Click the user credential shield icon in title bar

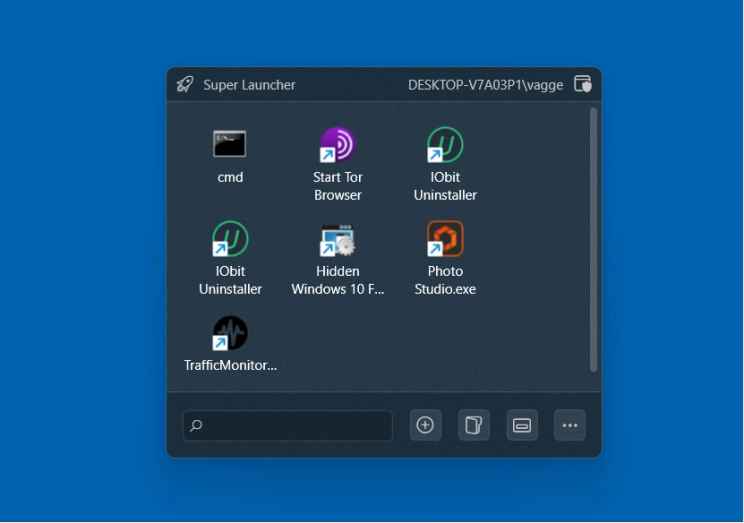point(583,84)
